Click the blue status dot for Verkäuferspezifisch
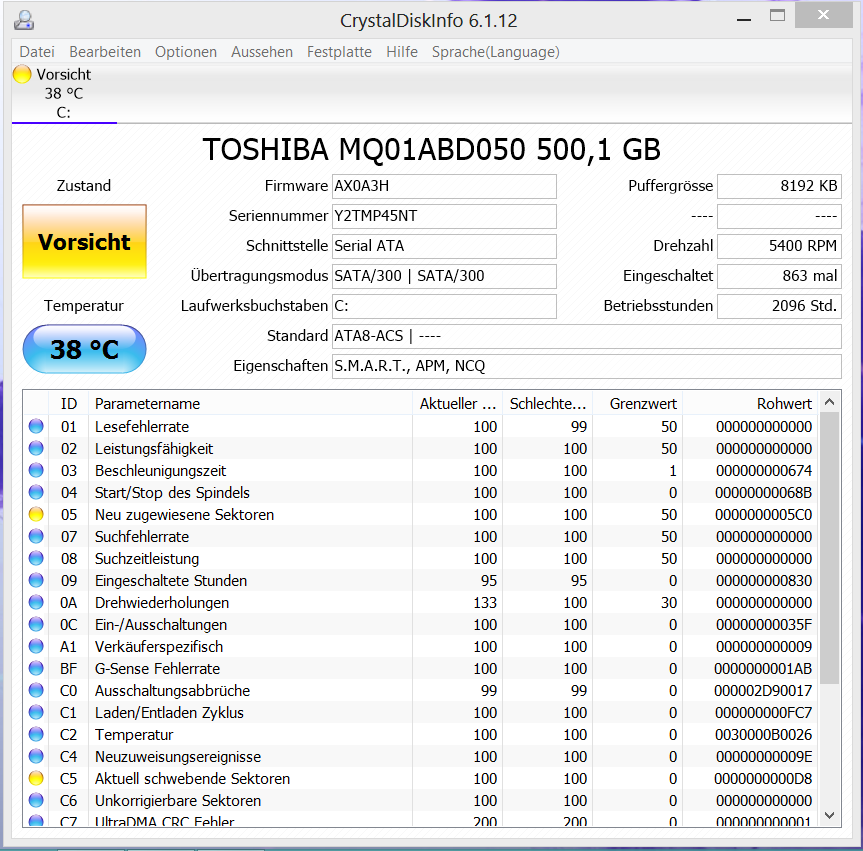The height and width of the screenshot is (851, 863). (36, 646)
